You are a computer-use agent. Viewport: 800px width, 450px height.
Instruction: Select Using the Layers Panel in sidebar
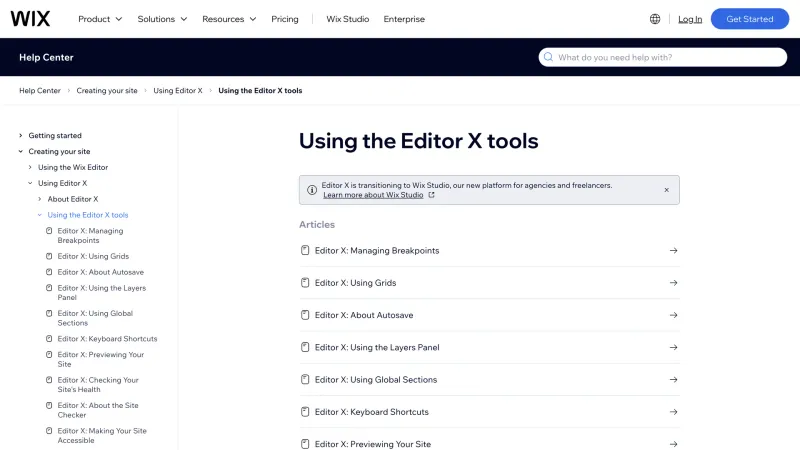102,292
